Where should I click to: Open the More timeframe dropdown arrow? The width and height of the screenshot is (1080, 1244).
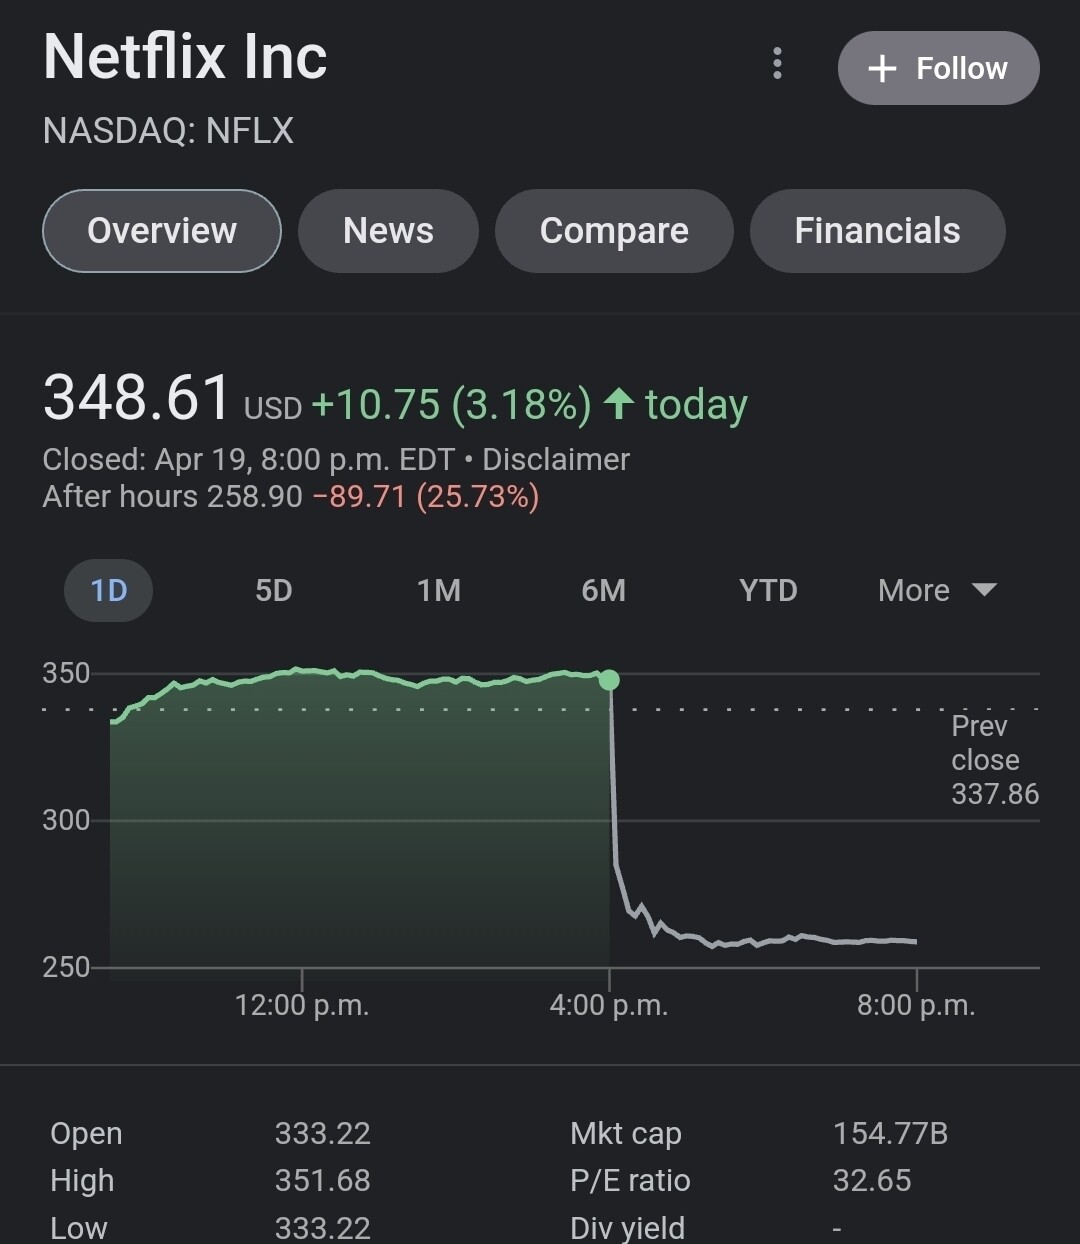984,590
